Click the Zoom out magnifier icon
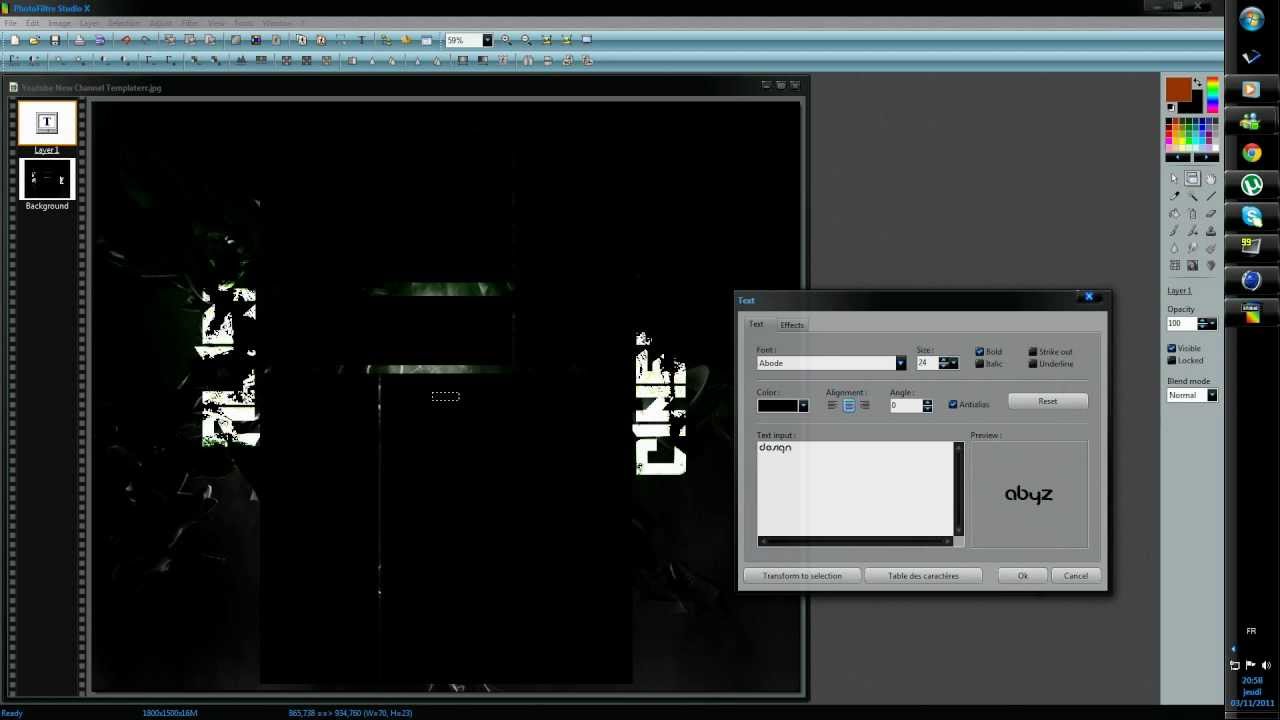This screenshot has height=720, width=1280. pos(526,40)
